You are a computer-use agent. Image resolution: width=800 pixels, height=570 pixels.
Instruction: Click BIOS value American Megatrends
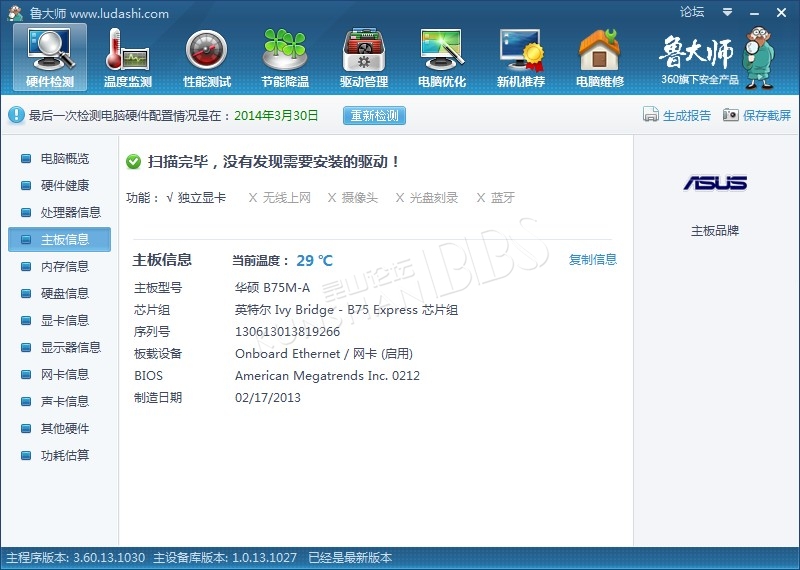click(328, 376)
